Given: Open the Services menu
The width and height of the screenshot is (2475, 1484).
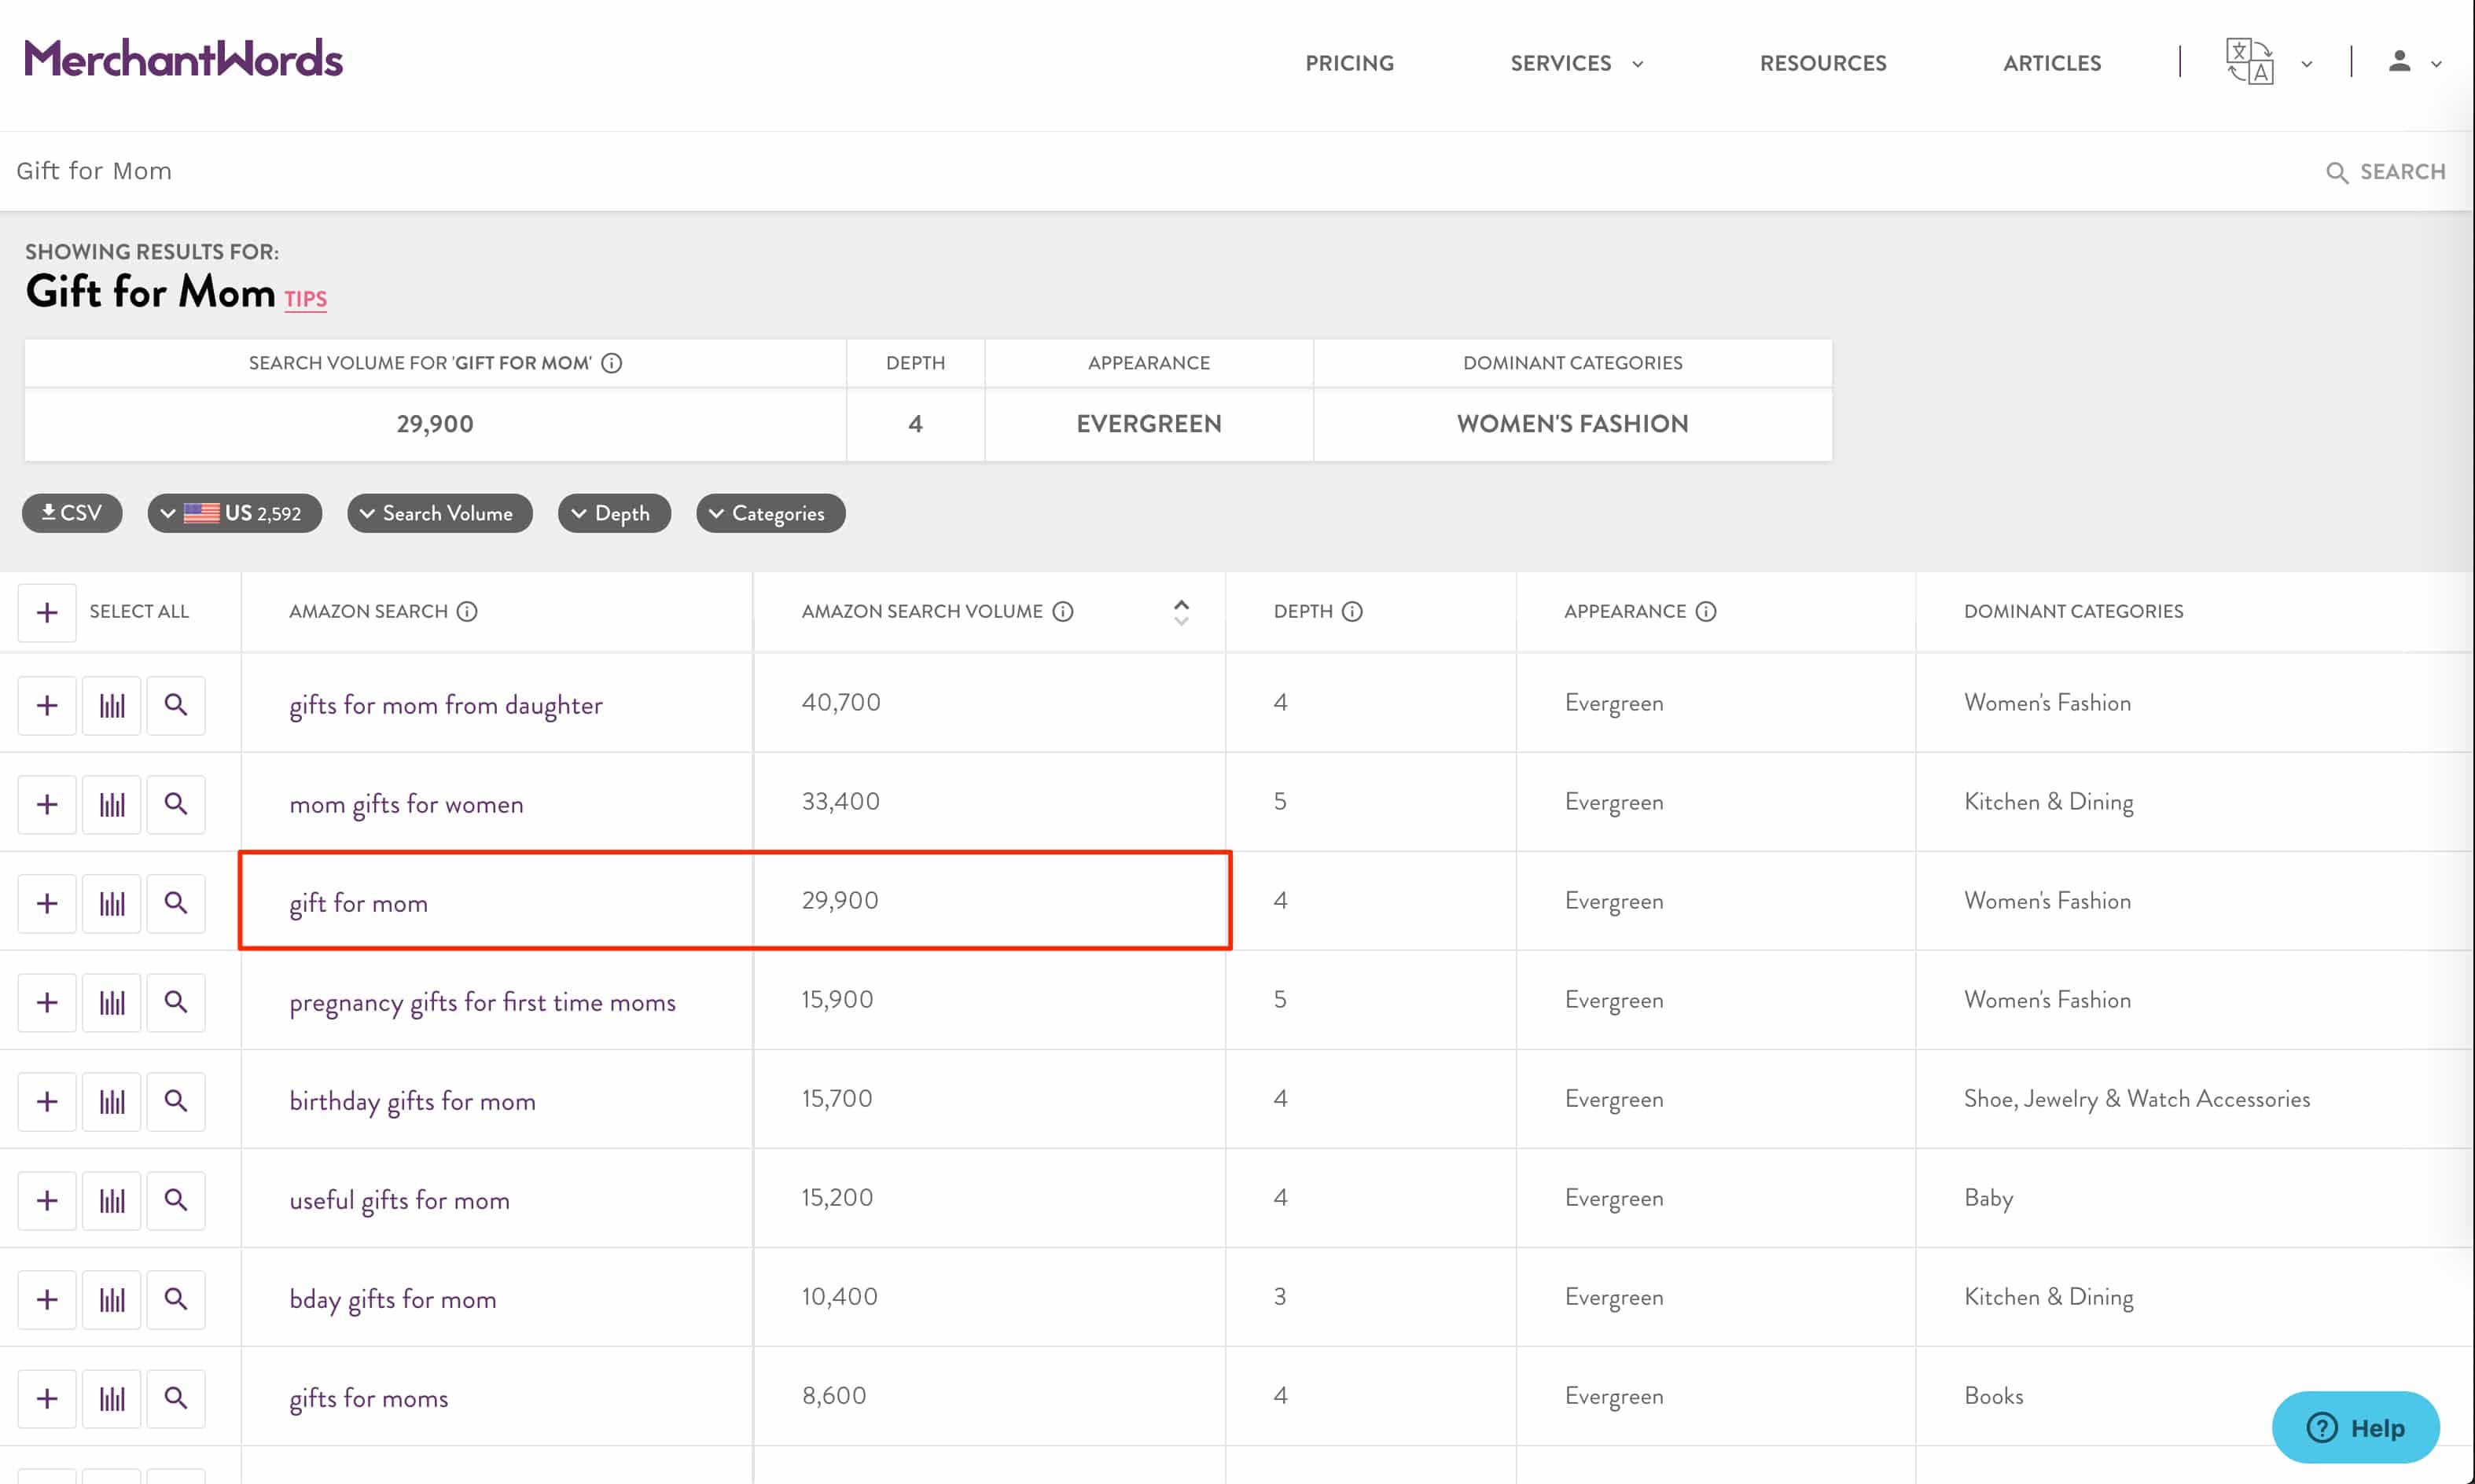Looking at the screenshot, I should (1575, 63).
